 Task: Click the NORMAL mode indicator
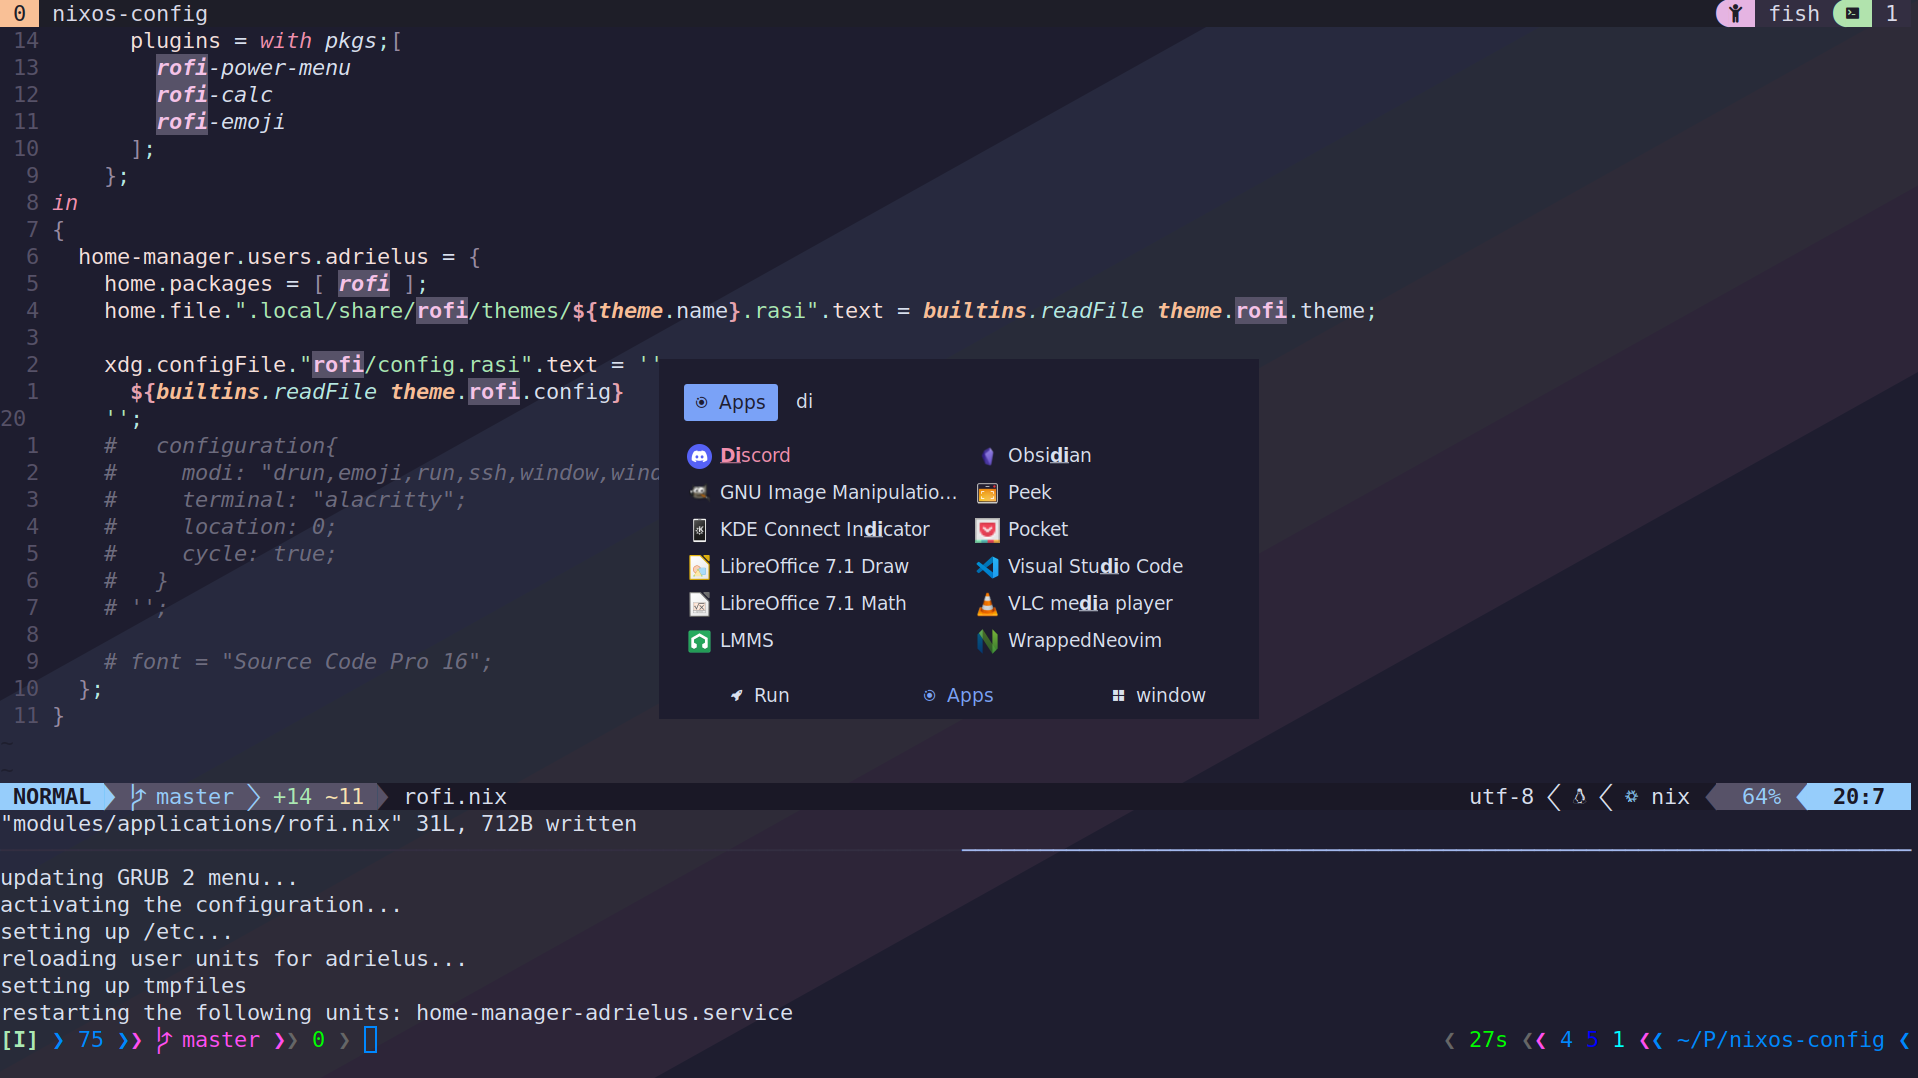click(x=52, y=797)
